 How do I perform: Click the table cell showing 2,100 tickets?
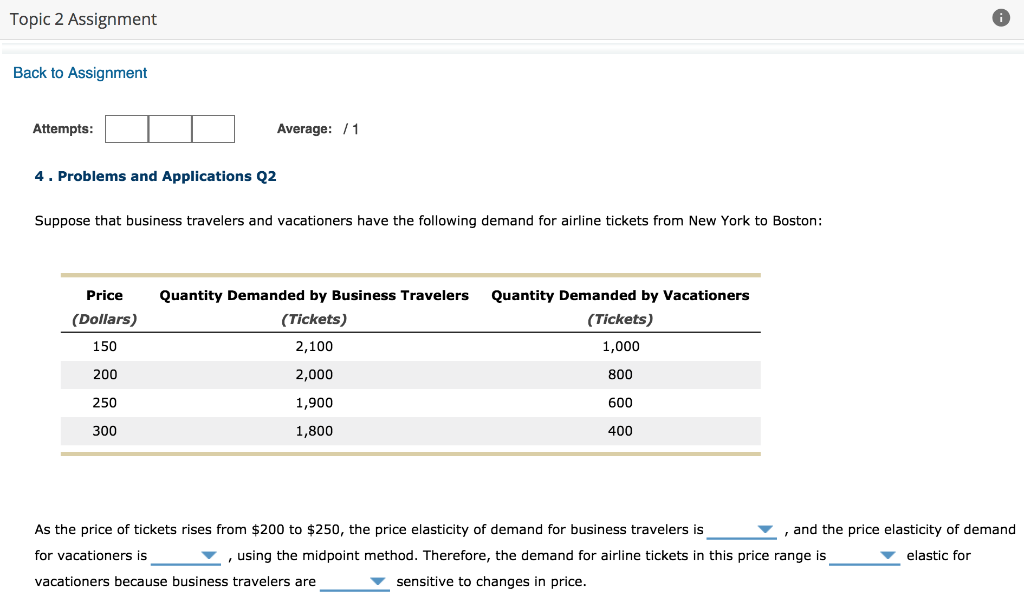[314, 346]
